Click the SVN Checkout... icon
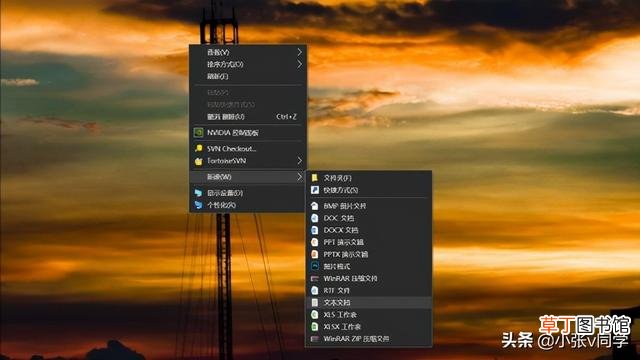This screenshot has height=360, width=640. pos(198,149)
